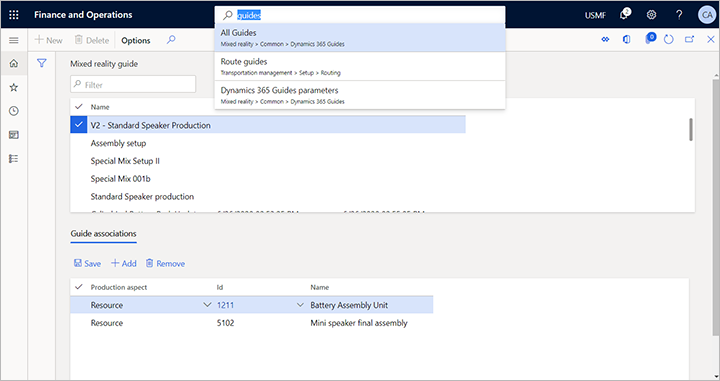Image resolution: width=720 pixels, height=381 pixels.
Task: Open CA user account avatar
Action: coord(707,15)
